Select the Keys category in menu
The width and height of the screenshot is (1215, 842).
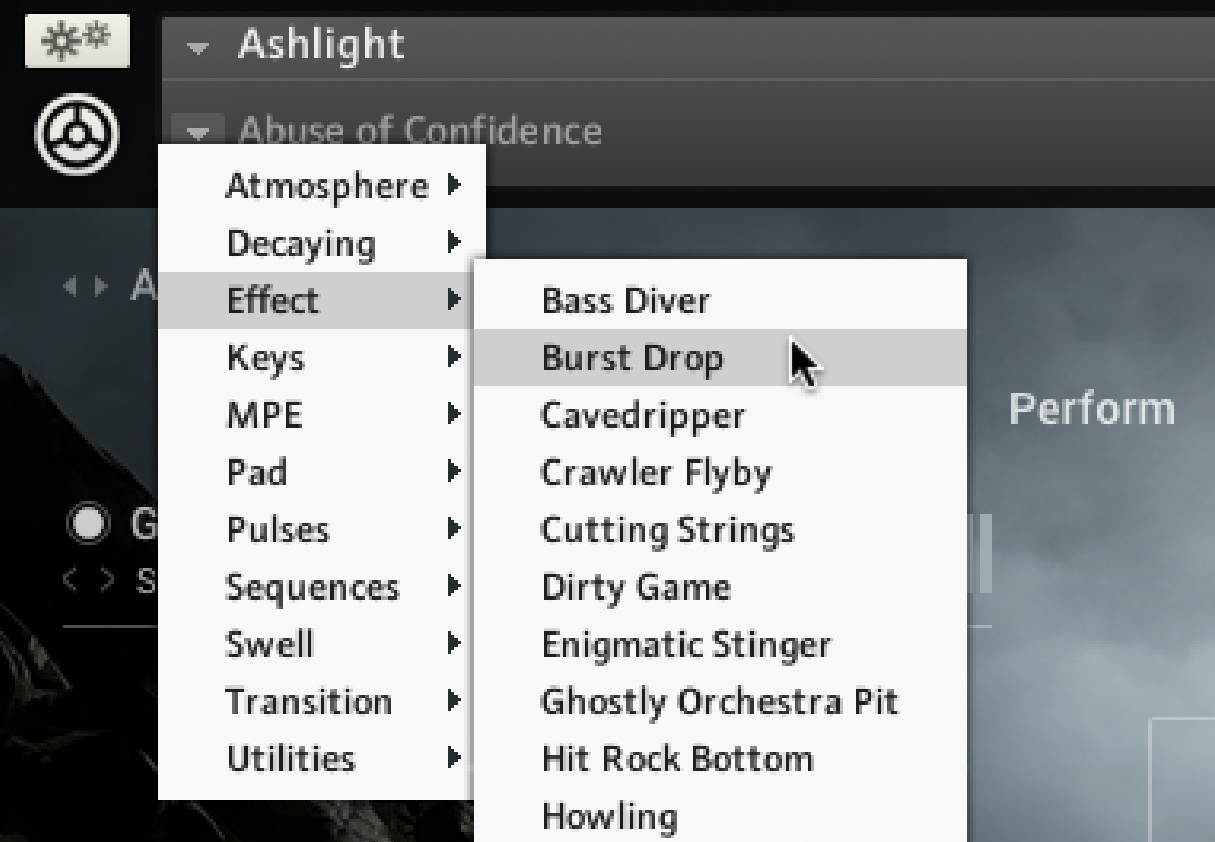click(x=266, y=357)
